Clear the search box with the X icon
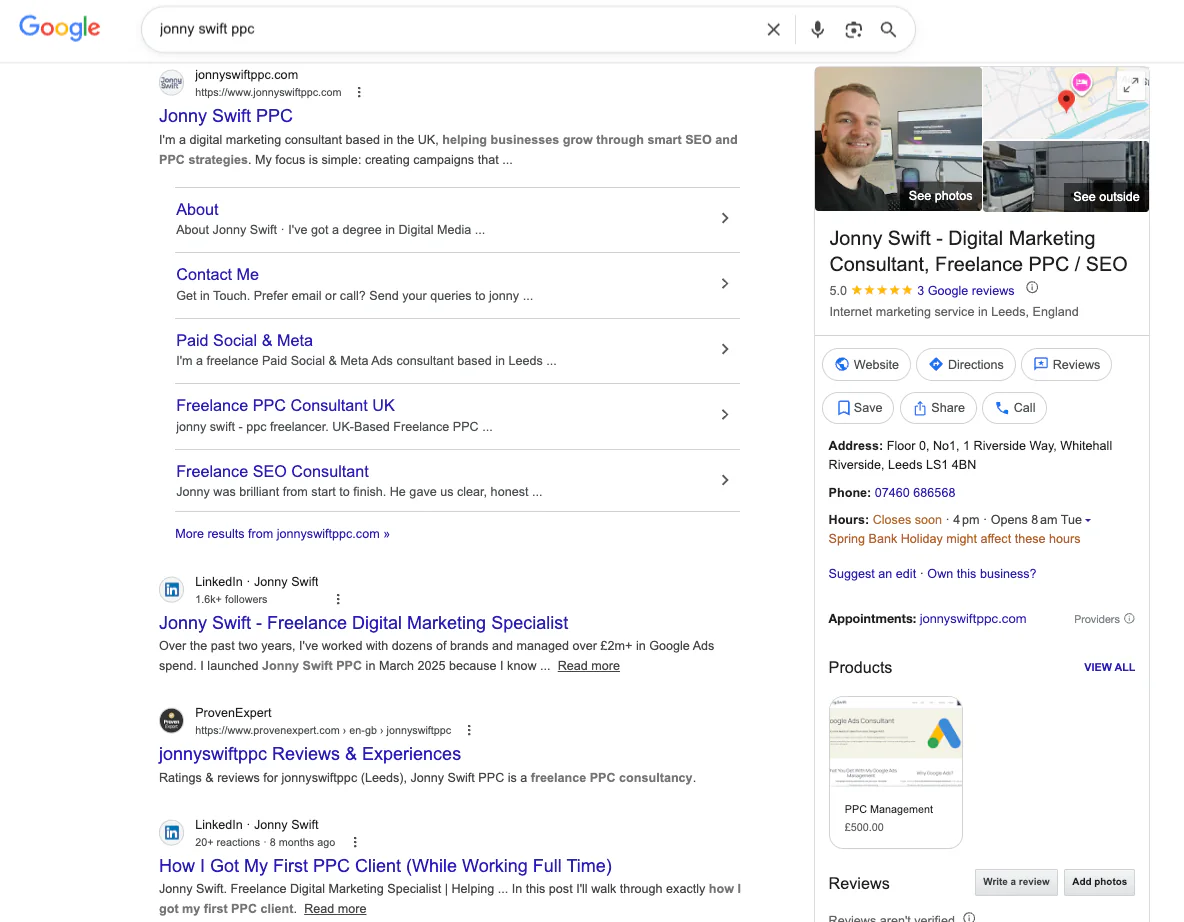The width and height of the screenshot is (1184, 922). click(x=773, y=29)
